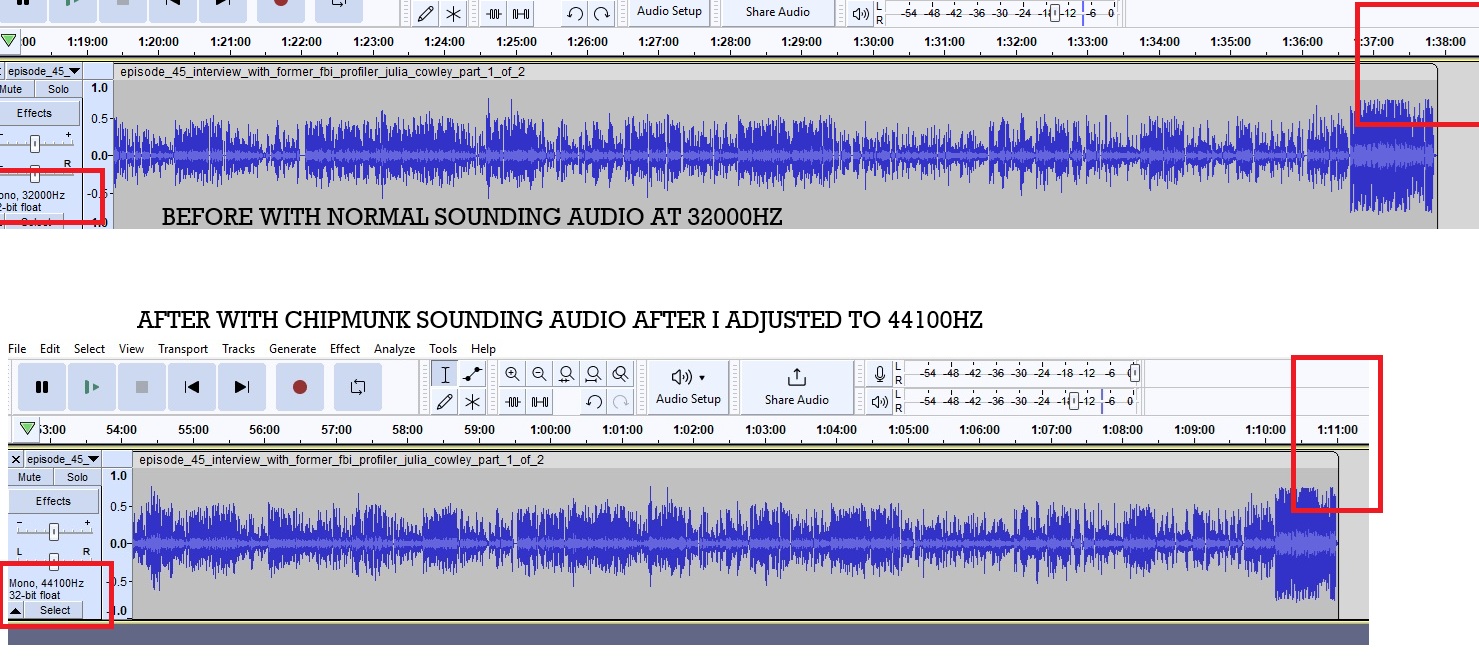Click waveform in lower window track
The height and width of the screenshot is (665, 1479).
pyautogui.click(x=735, y=543)
